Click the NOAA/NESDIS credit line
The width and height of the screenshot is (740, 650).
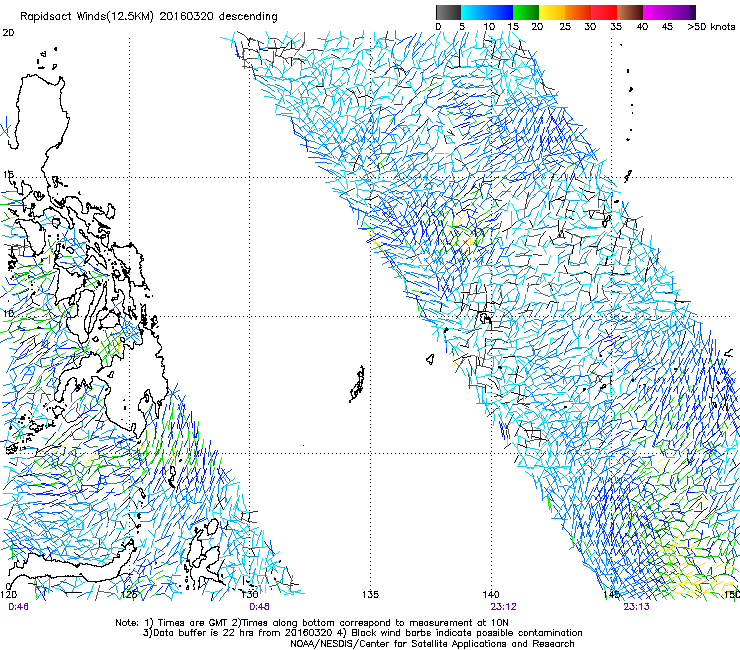click(432, 644)
